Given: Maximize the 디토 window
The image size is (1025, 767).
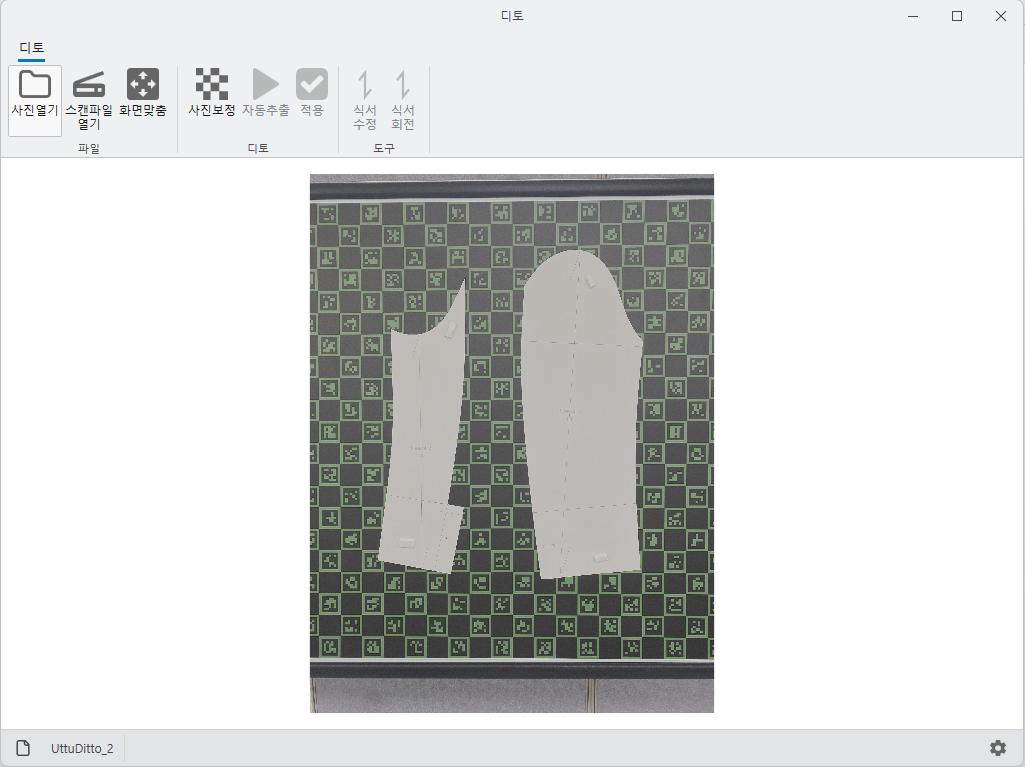Looking at the screenshot, I should tap(957, 16).
